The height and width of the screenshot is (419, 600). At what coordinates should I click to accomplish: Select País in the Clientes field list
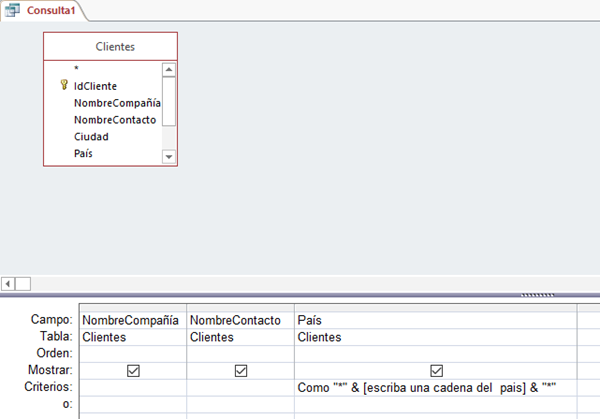tap(83, 153)
